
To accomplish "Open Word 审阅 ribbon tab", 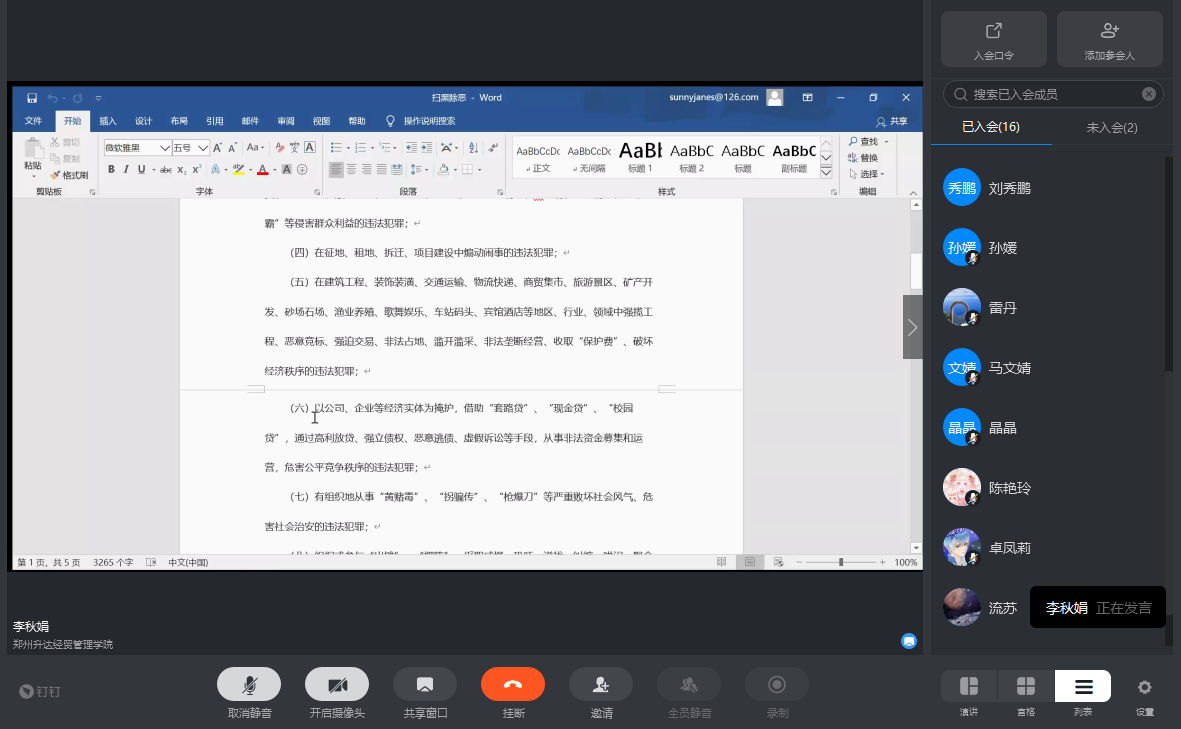I will click(x=285, y=120).
